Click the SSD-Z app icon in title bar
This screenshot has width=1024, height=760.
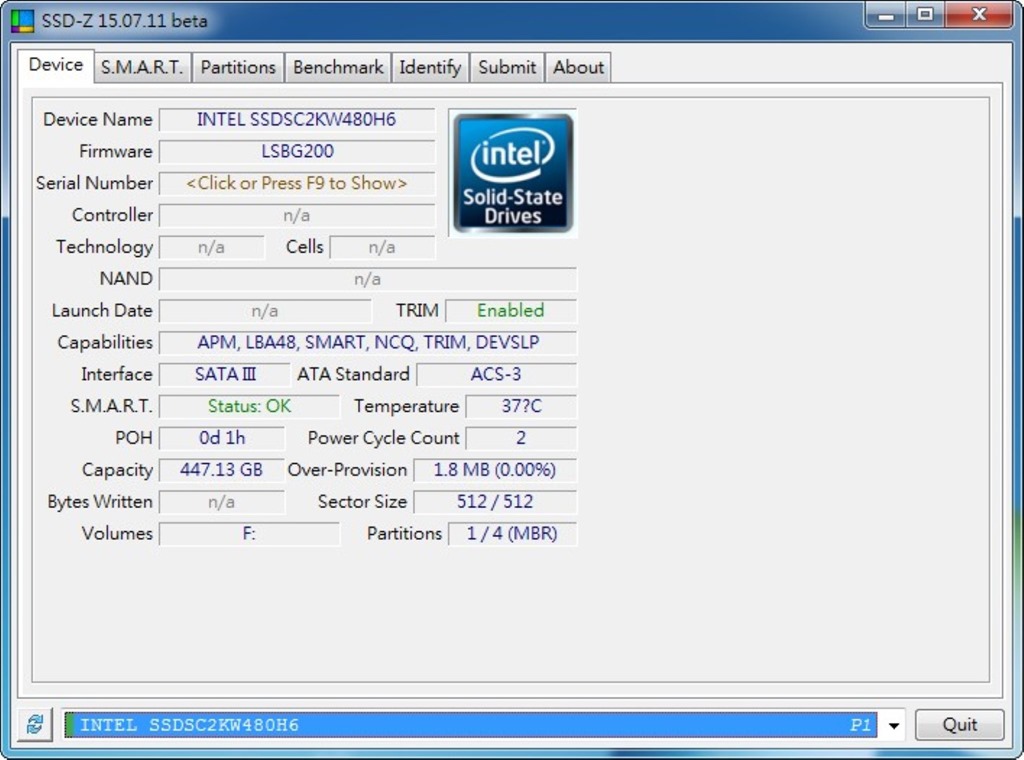[22, 20]
